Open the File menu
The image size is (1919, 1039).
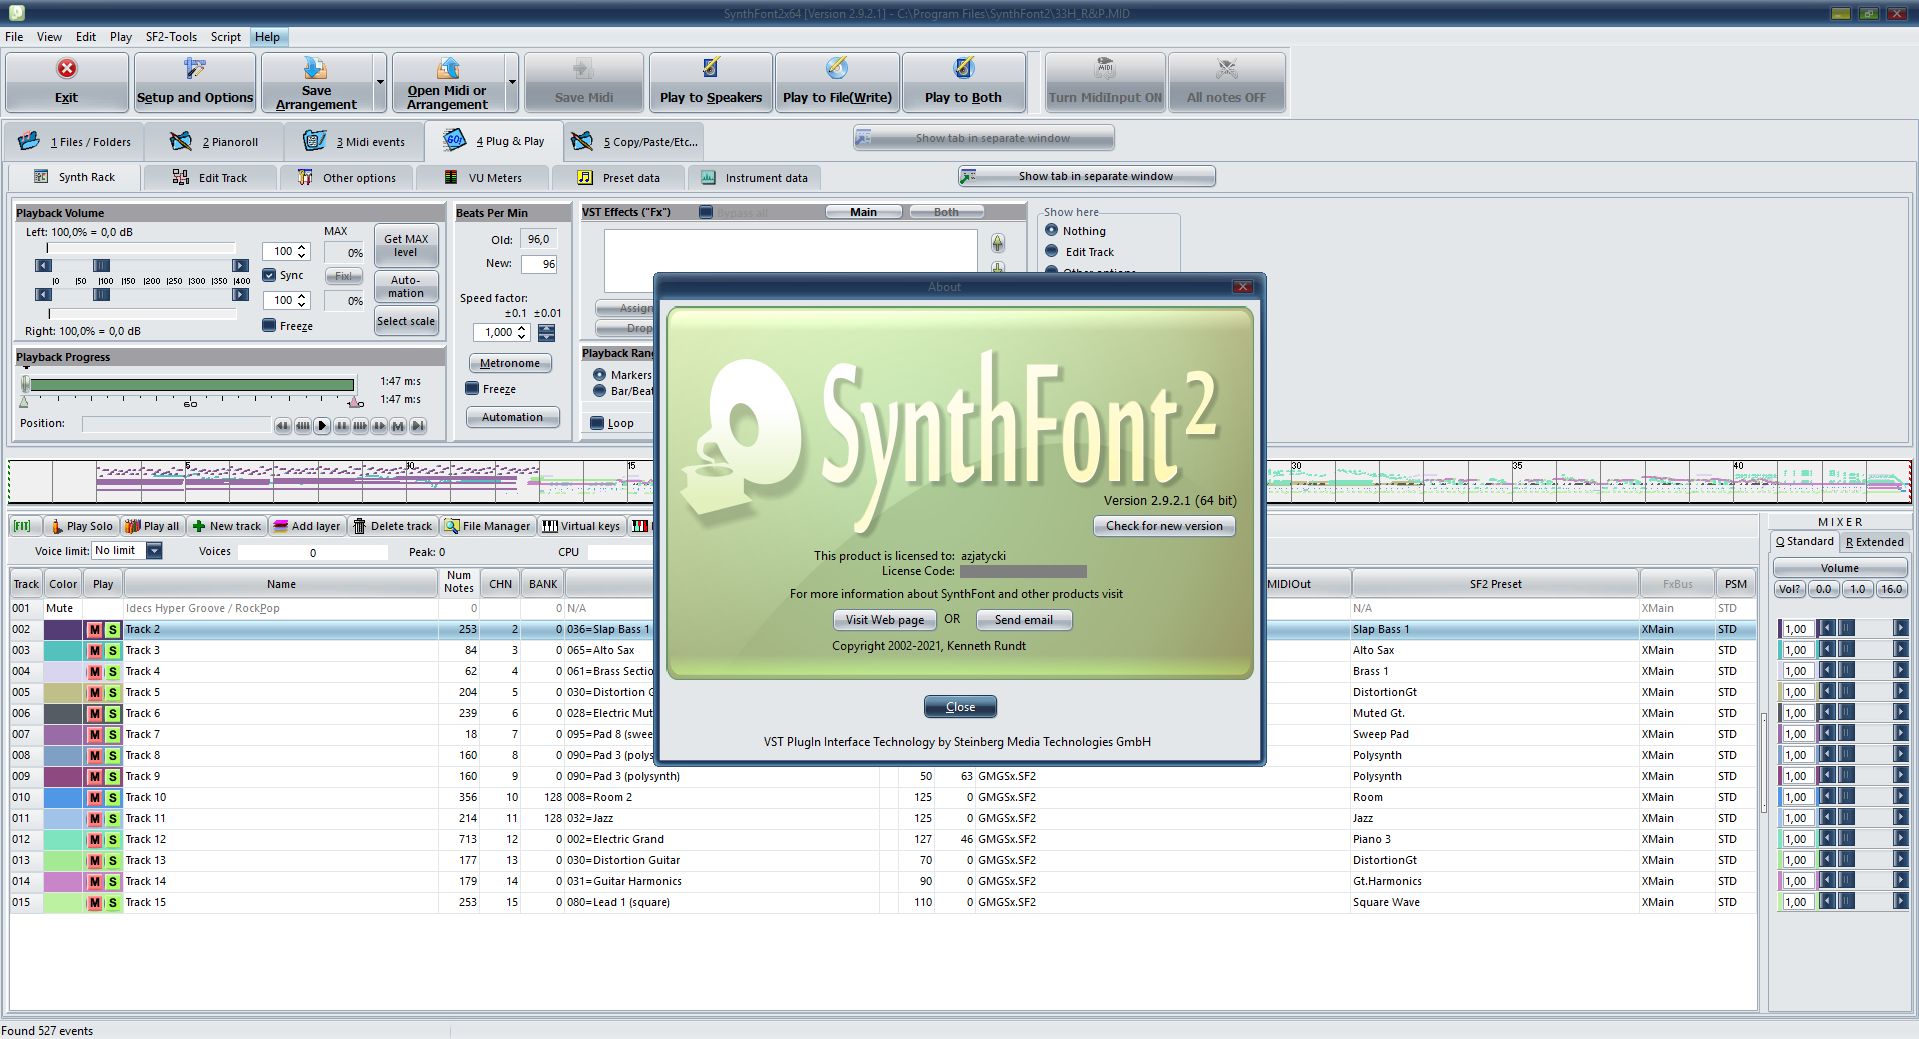coord(14,37)
